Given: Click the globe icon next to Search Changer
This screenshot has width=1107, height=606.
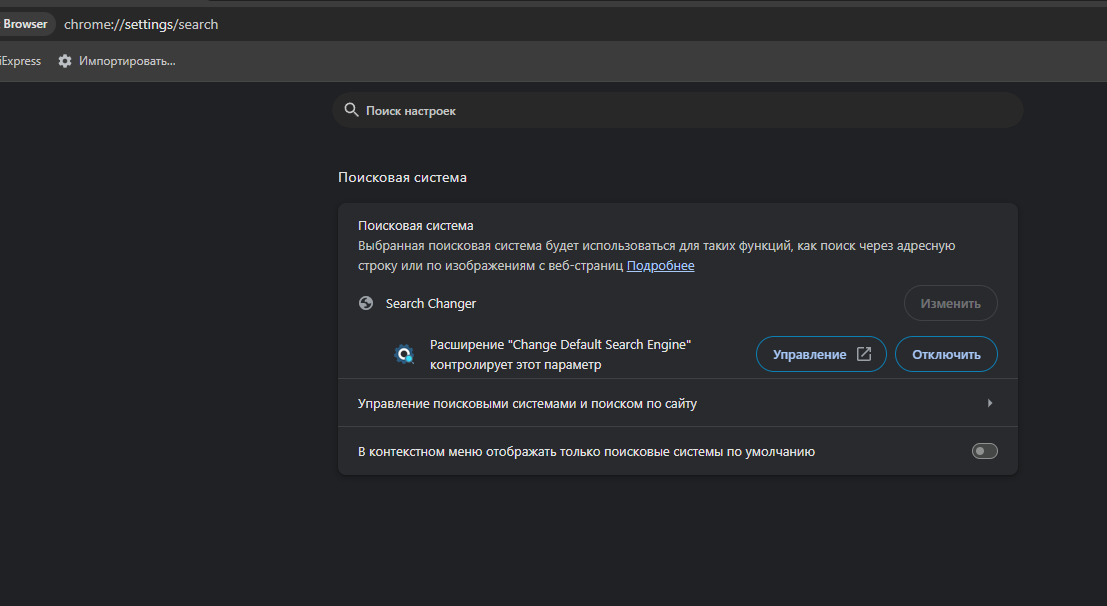Looking at the screenshot, I should point(366,303).
